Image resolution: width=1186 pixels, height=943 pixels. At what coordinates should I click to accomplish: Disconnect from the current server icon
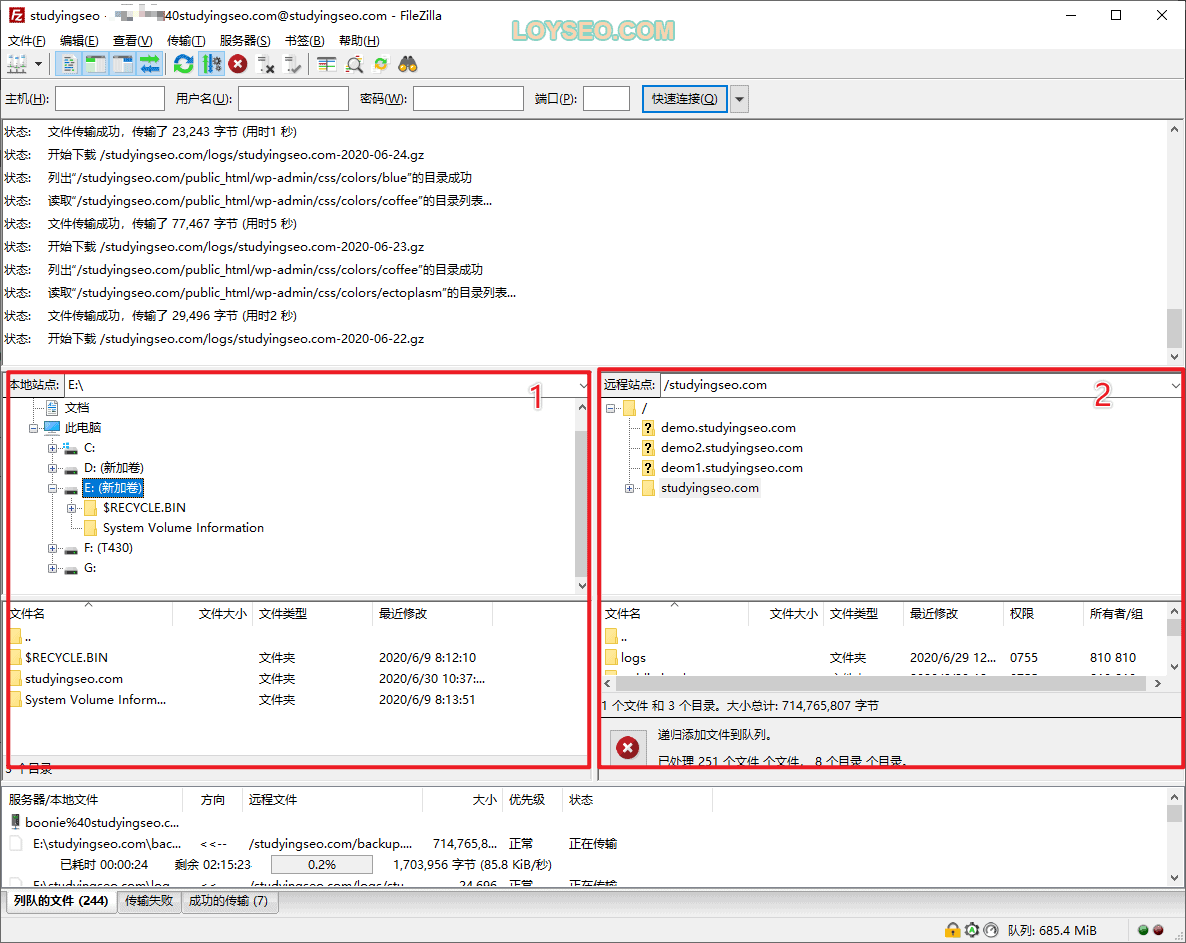tap(265, 64)
